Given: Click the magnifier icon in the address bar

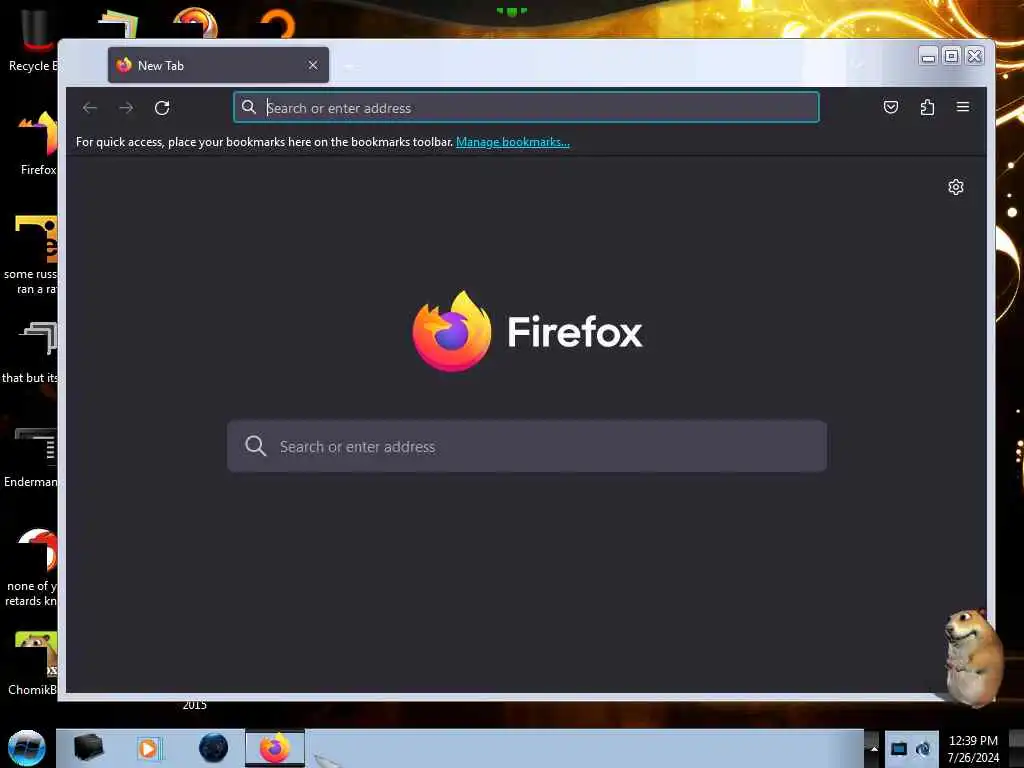Looking at the screenshot, I should (x=249, y=107).
